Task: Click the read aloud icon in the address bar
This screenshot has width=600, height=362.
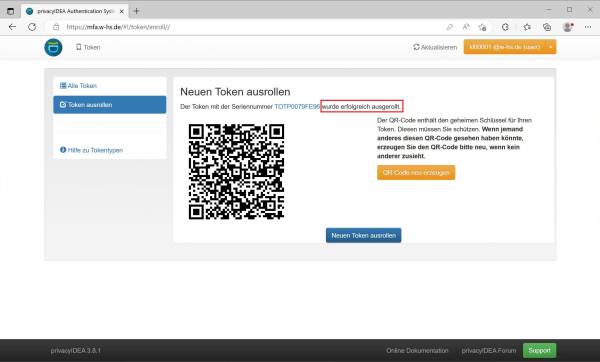Action: click(x=466, y=27)
